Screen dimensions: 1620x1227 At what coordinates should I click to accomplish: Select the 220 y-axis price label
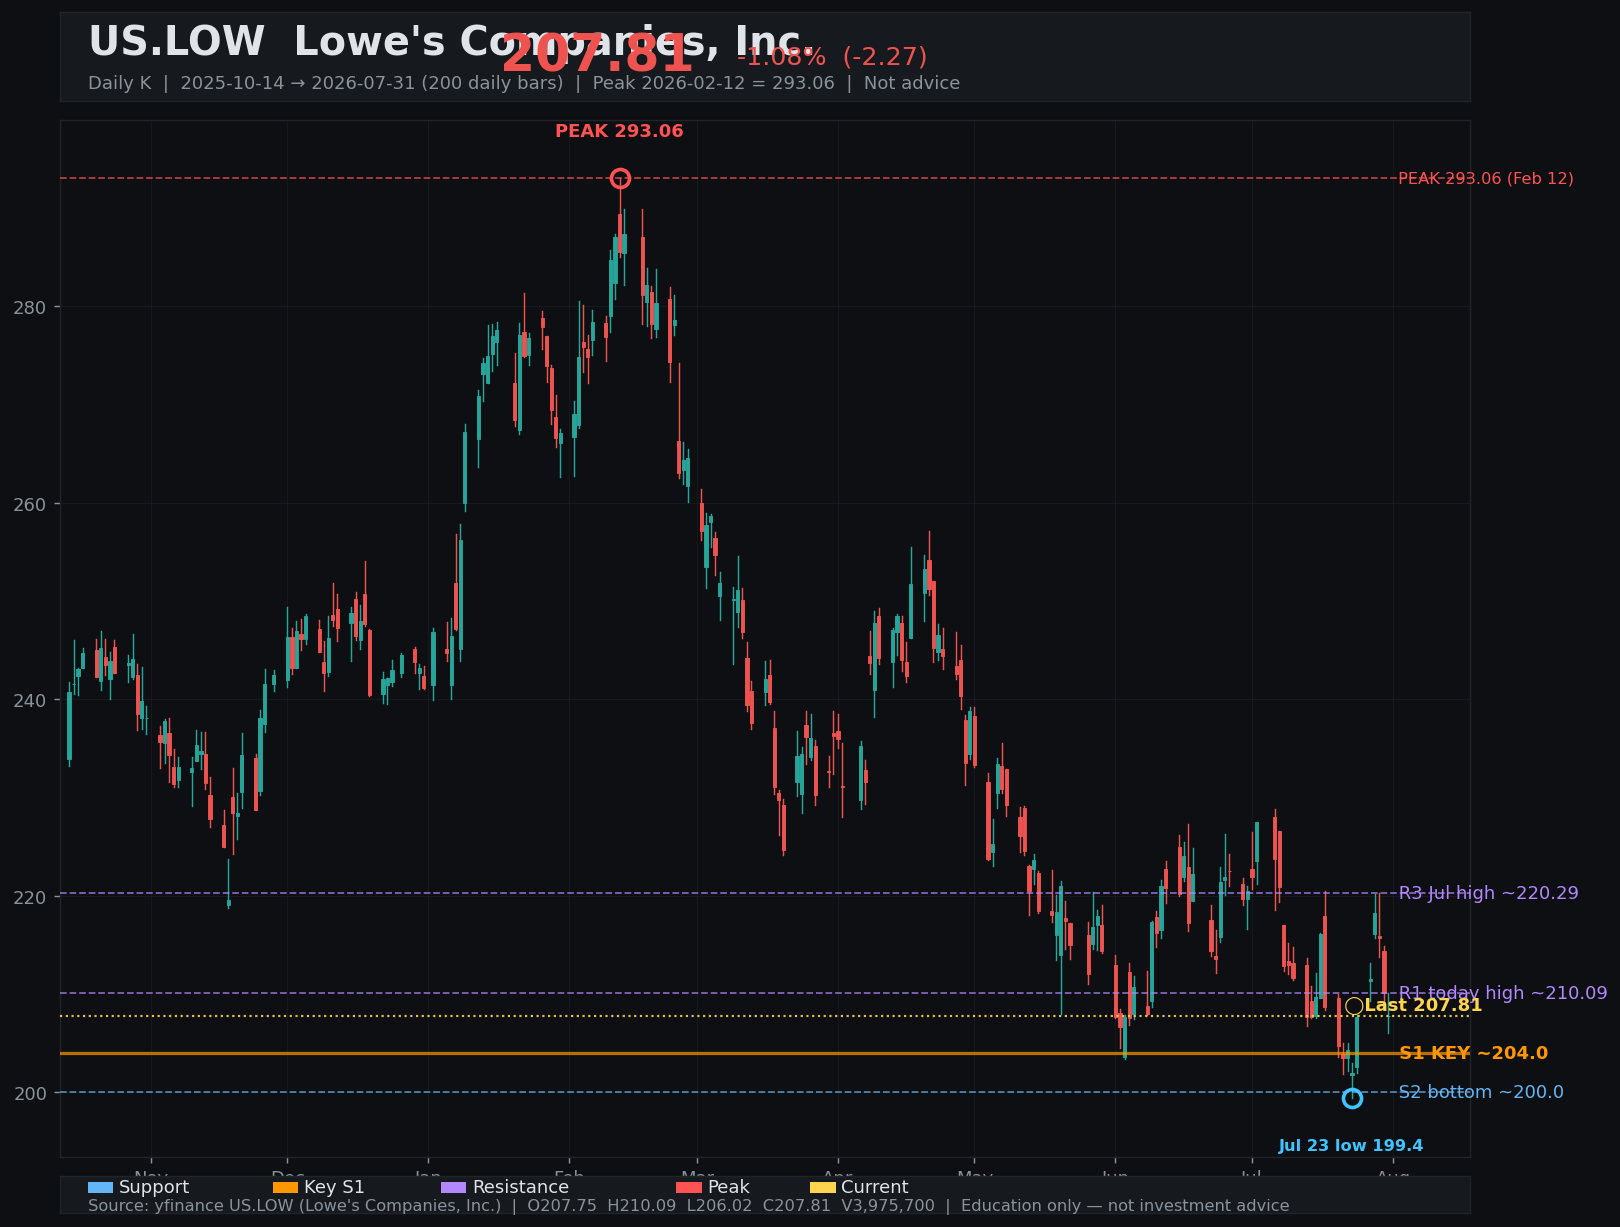[x=30, y=897]
